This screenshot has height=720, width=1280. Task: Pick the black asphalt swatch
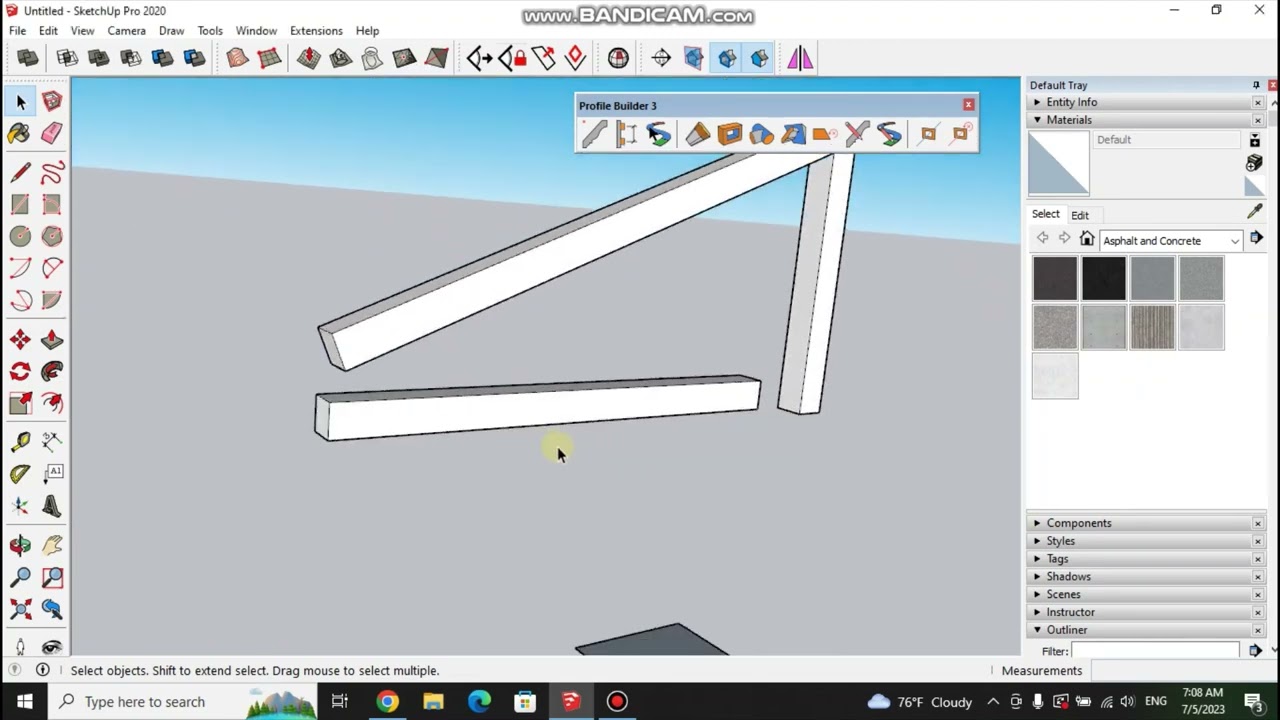pos(1104,278)
